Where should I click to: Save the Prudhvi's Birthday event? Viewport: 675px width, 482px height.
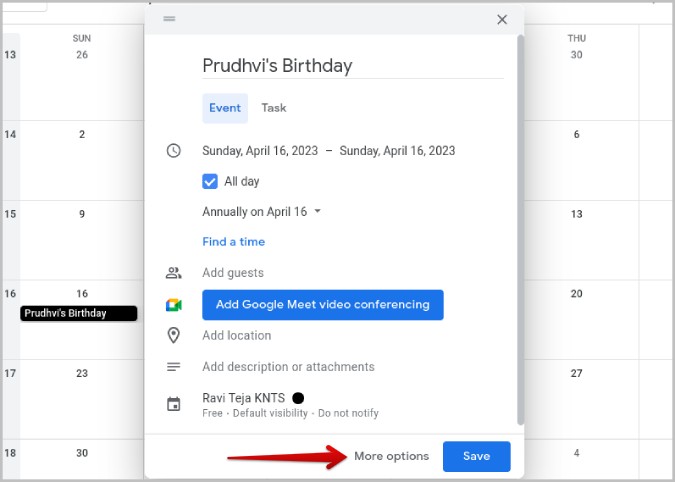(x=477, y=456)
